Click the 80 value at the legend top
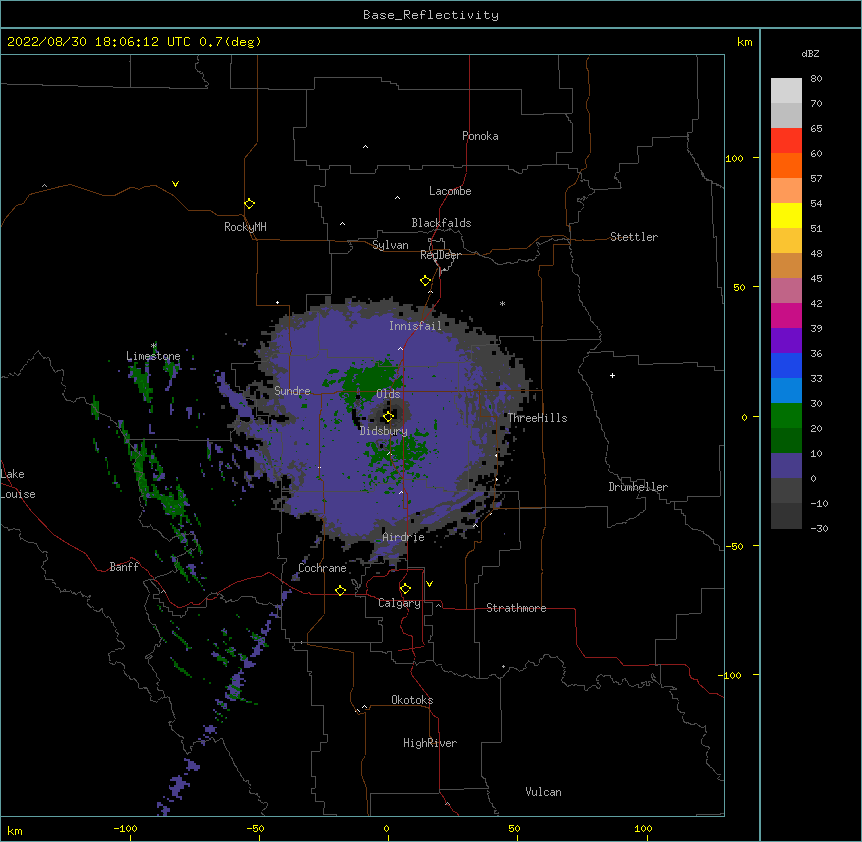The image size is (862, 842). (x=816, y=79)
